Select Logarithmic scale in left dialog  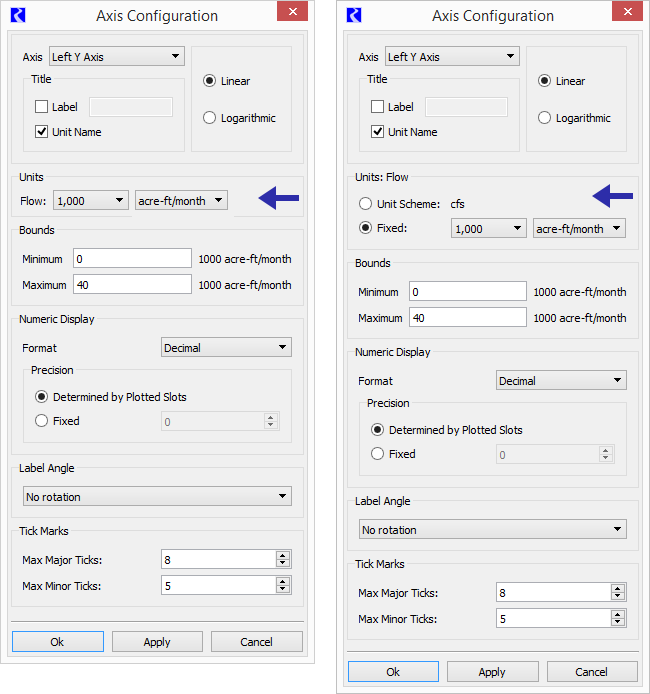tap(209, 118)
